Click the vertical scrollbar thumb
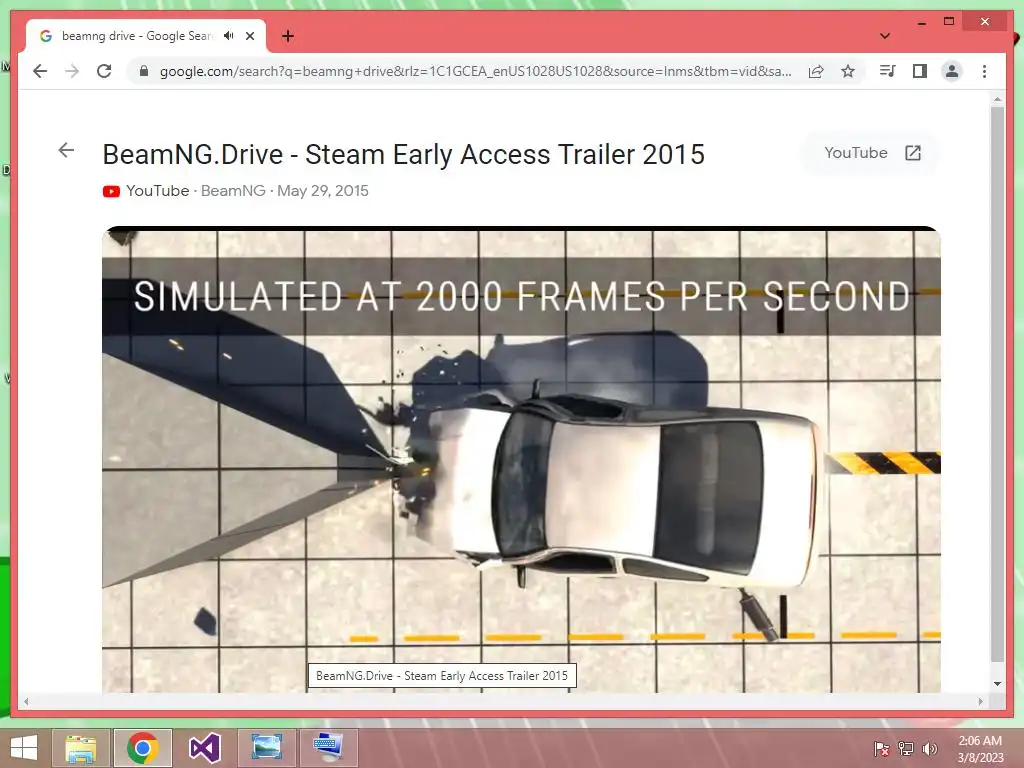Screen dimensions: 1024x768 (x=997, y=385)
